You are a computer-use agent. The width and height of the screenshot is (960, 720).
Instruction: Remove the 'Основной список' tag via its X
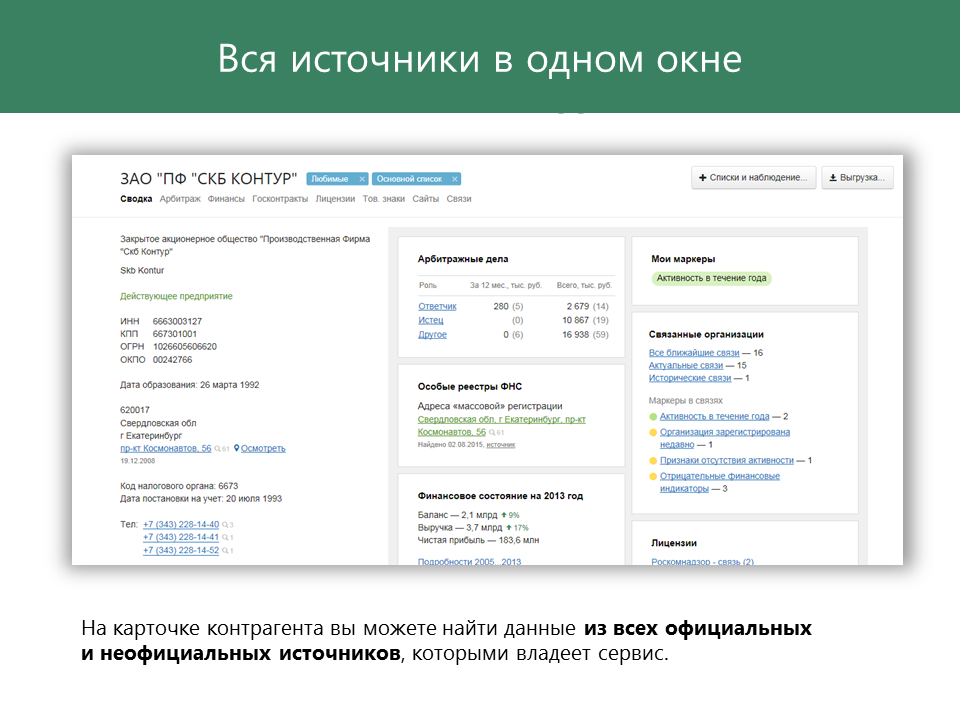point(454,179)
